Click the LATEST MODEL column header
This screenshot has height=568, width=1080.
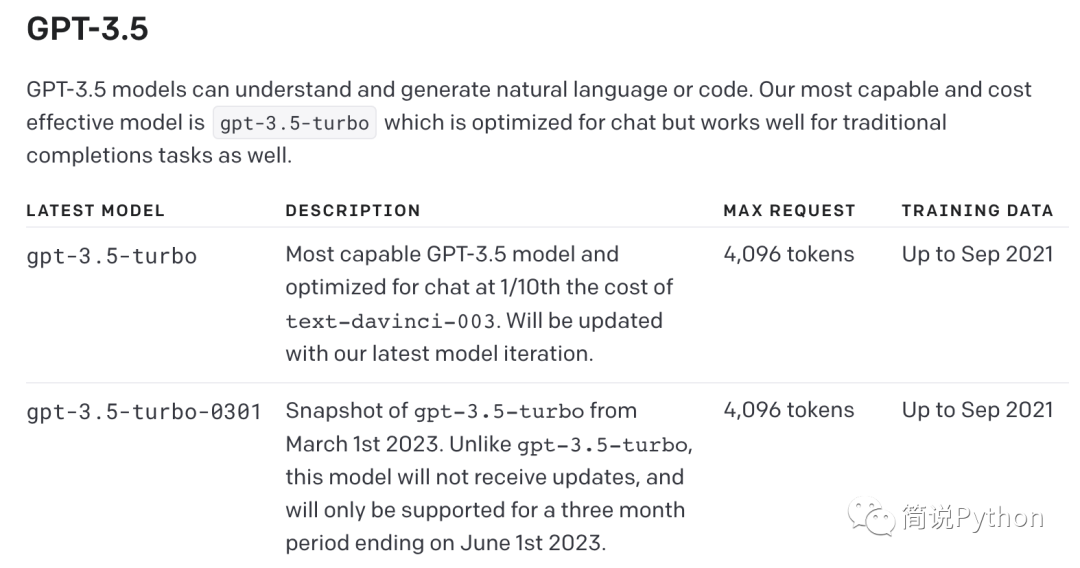[96, 211]
